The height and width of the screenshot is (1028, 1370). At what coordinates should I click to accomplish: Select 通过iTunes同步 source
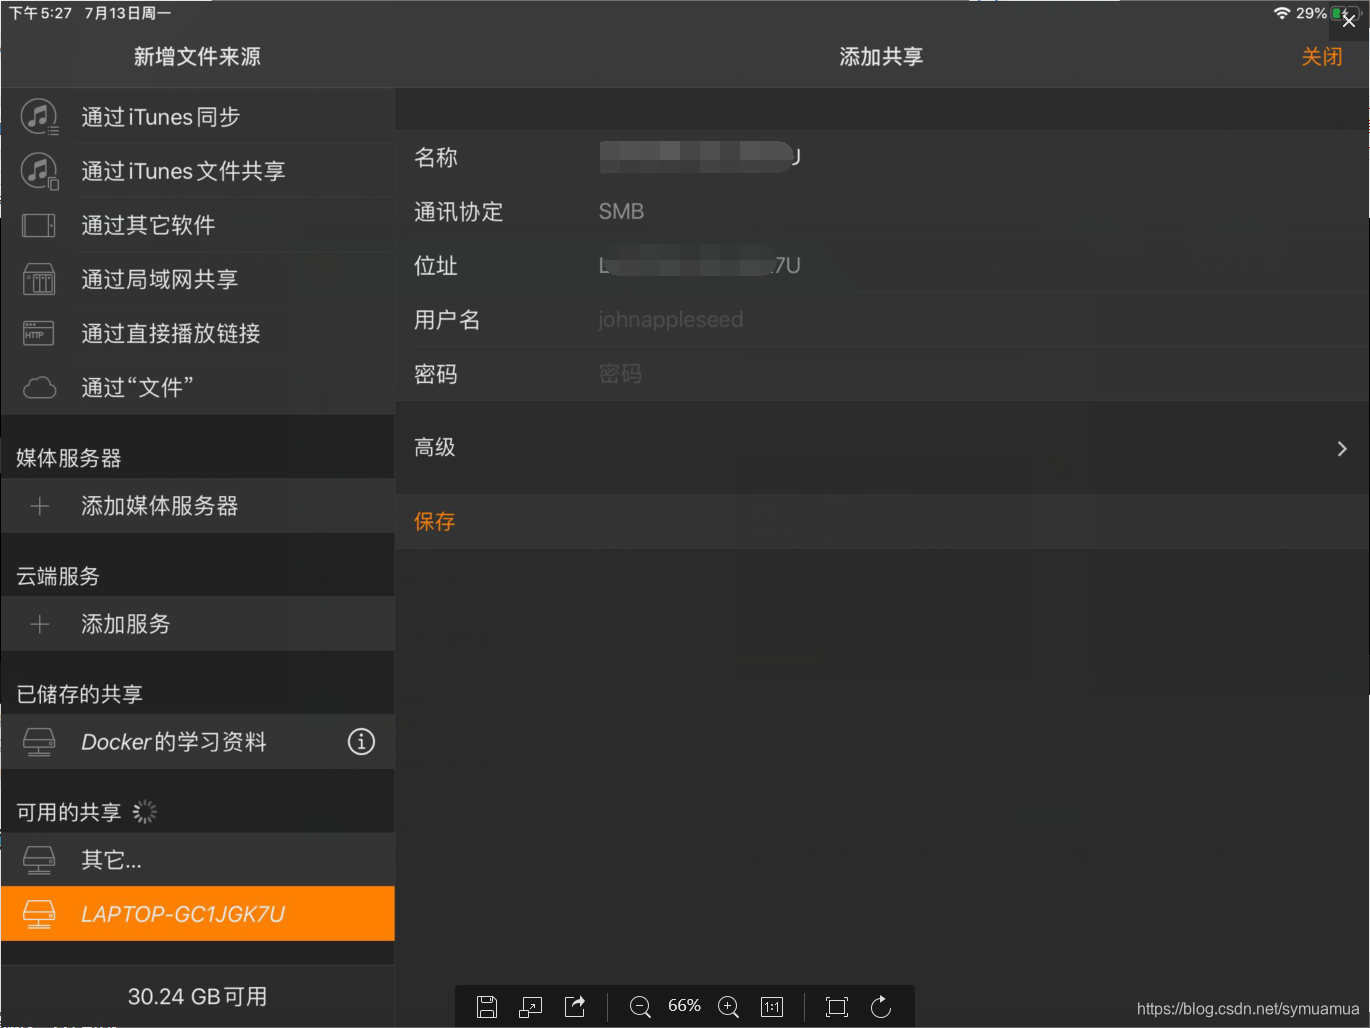coord(198,117)
